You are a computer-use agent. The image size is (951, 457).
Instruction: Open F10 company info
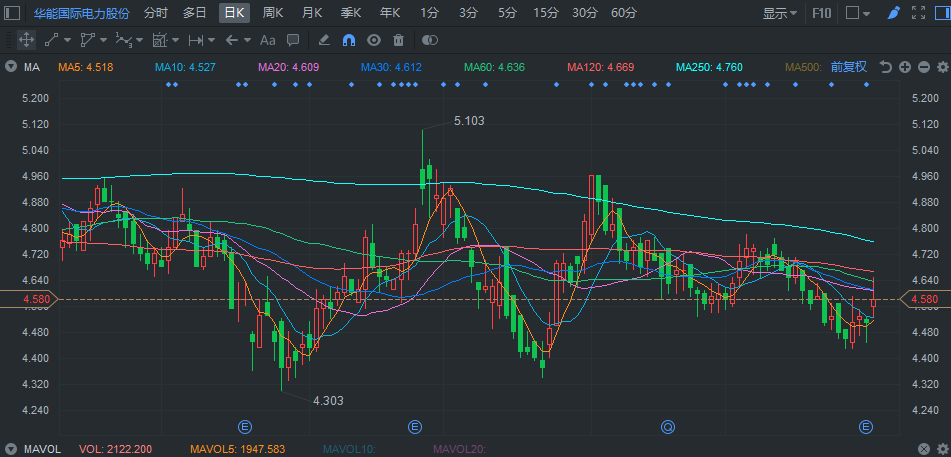click(x=822, y=13)
